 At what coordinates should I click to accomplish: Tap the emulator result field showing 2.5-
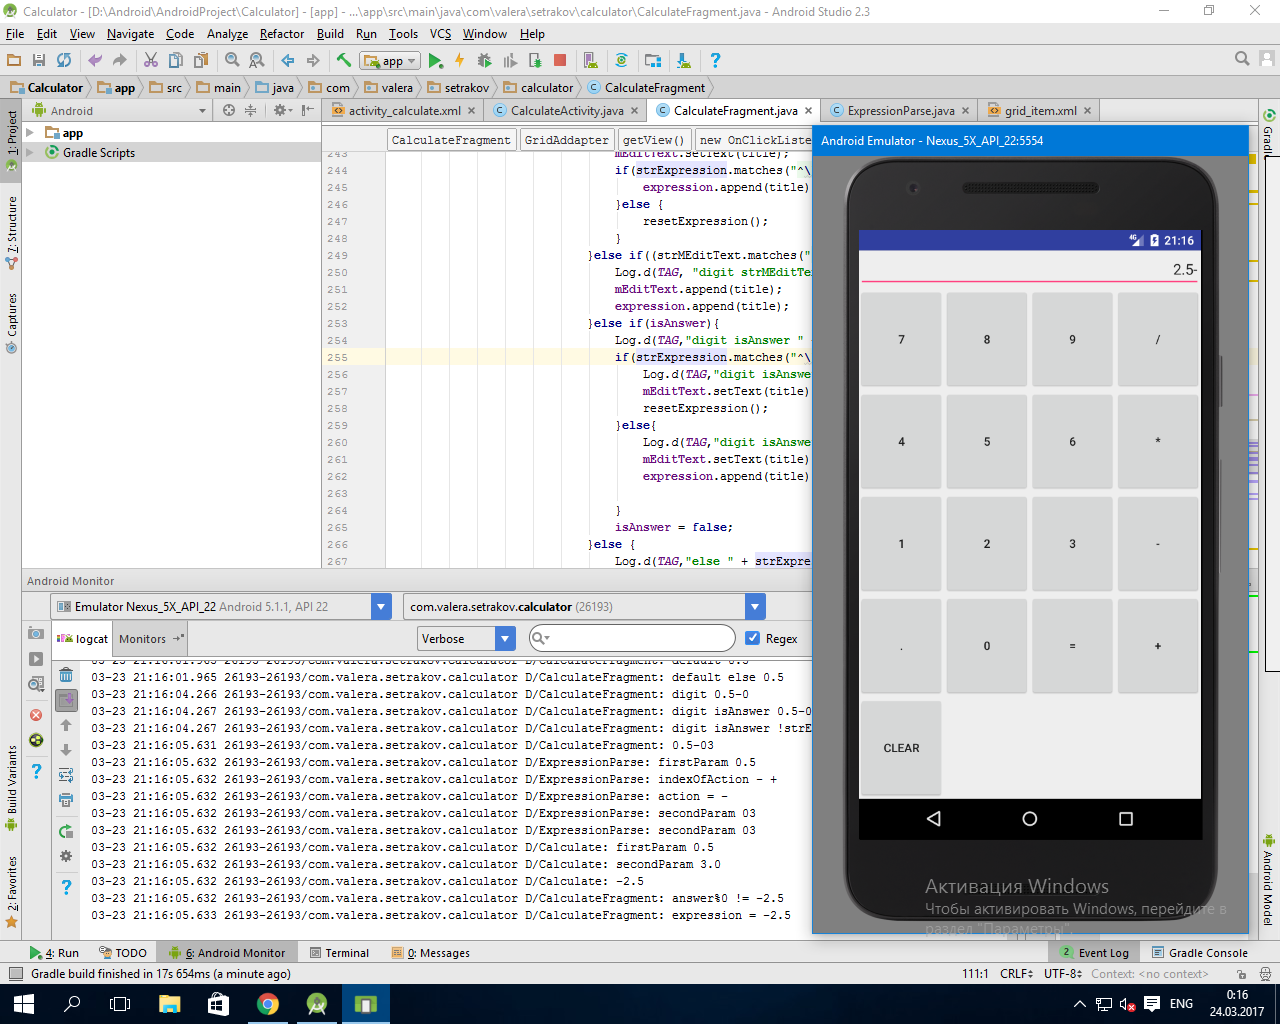coord(1029,269)
